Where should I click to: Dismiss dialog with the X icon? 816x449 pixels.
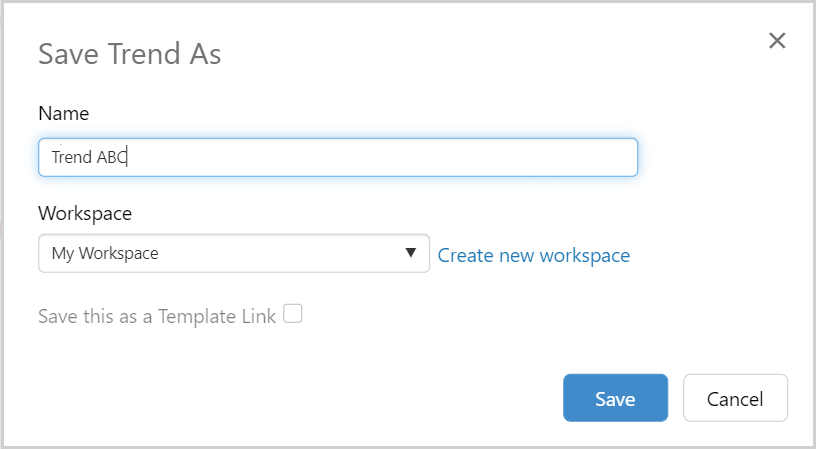pyautogui.click(x=777, y=41)
